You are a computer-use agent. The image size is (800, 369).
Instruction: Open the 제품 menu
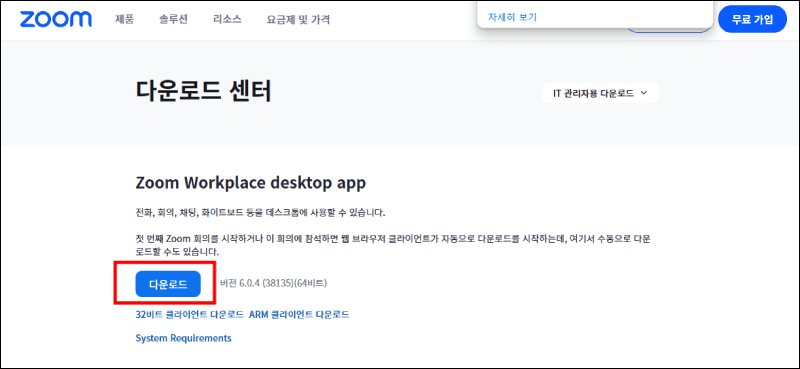tap(124, 19)
